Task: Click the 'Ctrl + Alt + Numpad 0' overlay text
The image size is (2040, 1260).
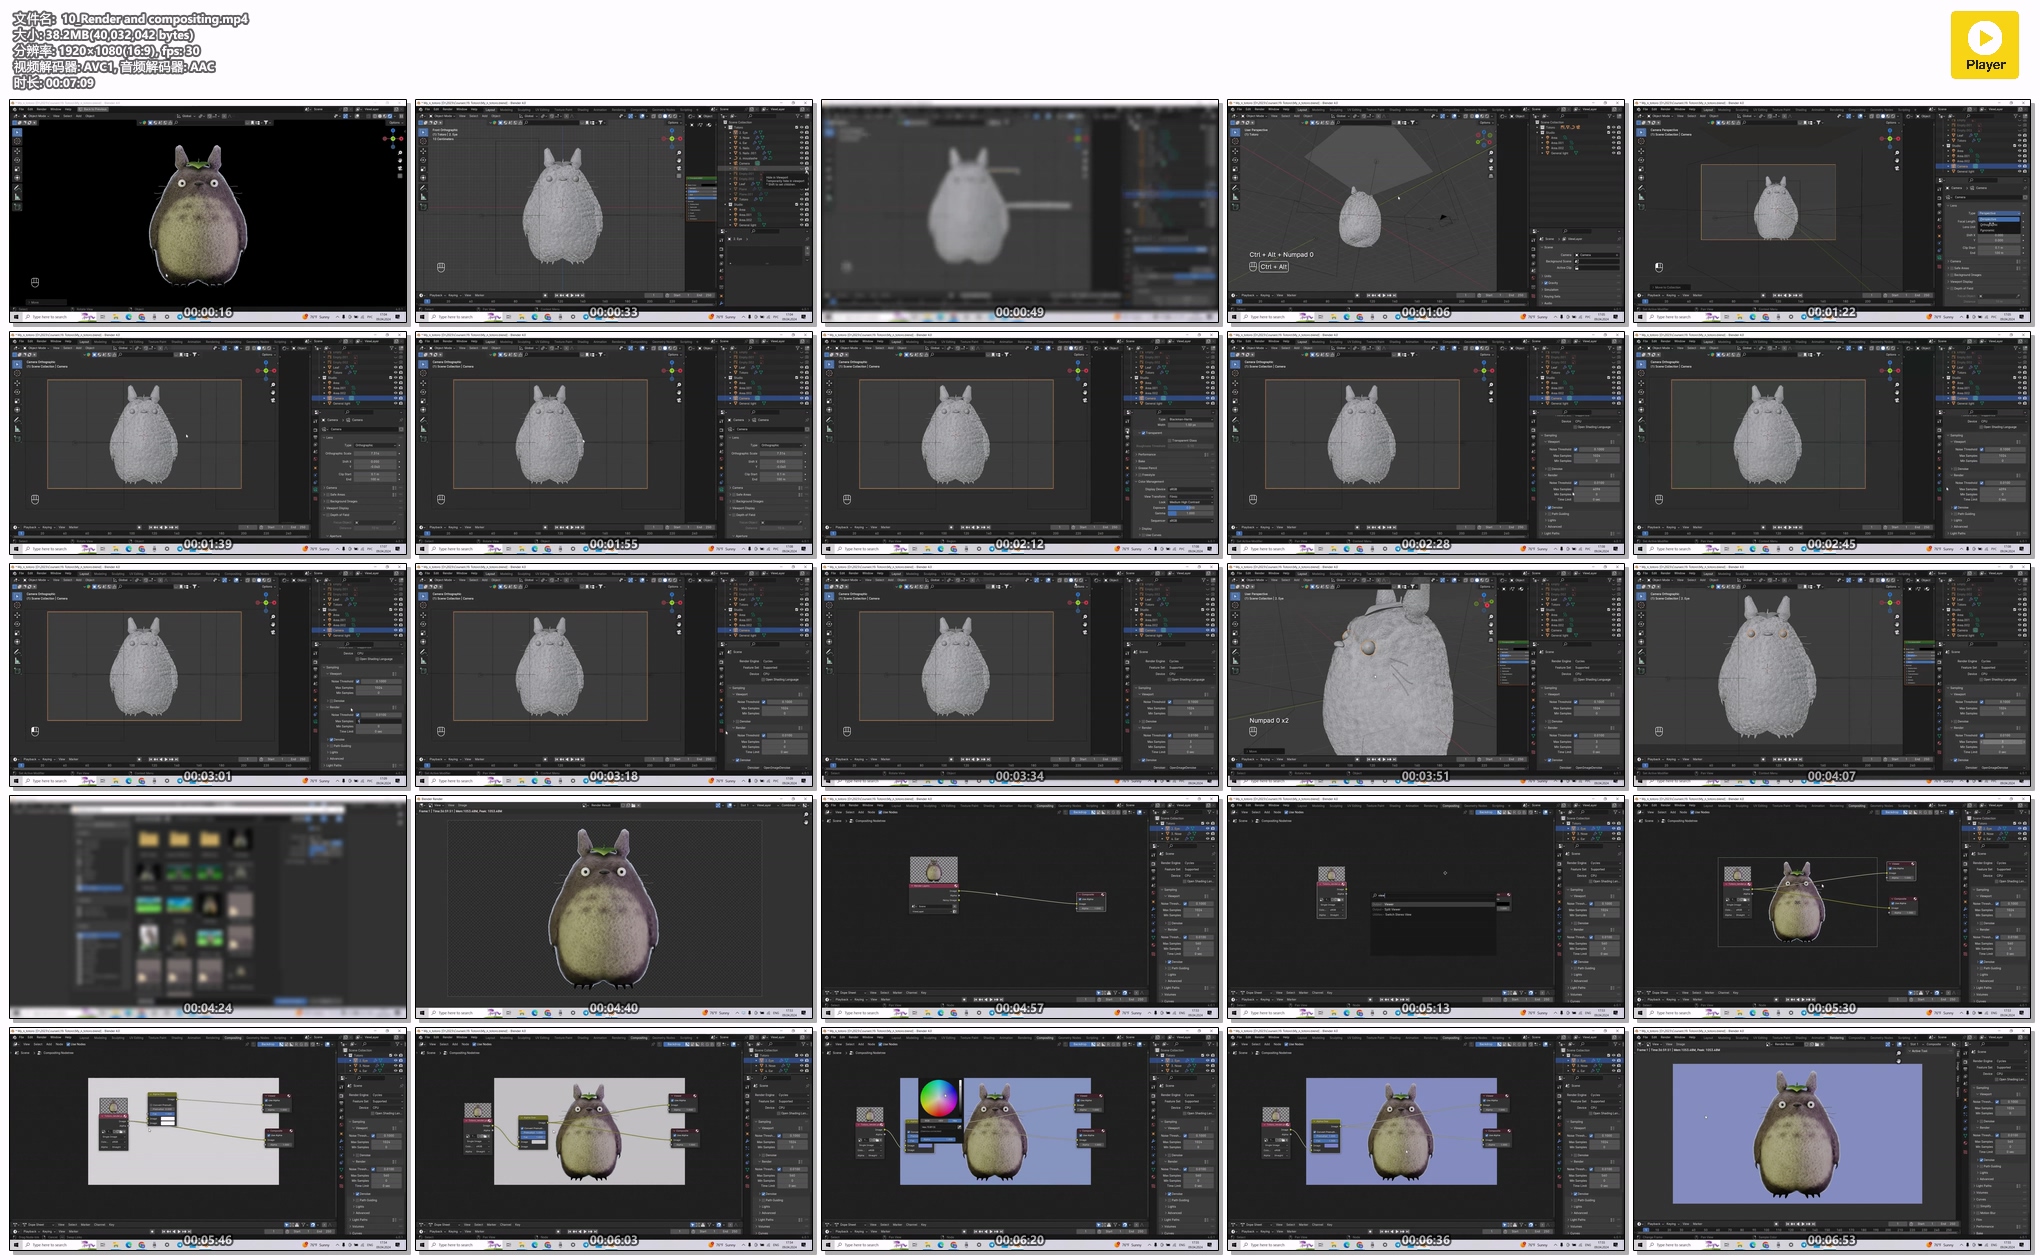Action: coord(1281,255)
